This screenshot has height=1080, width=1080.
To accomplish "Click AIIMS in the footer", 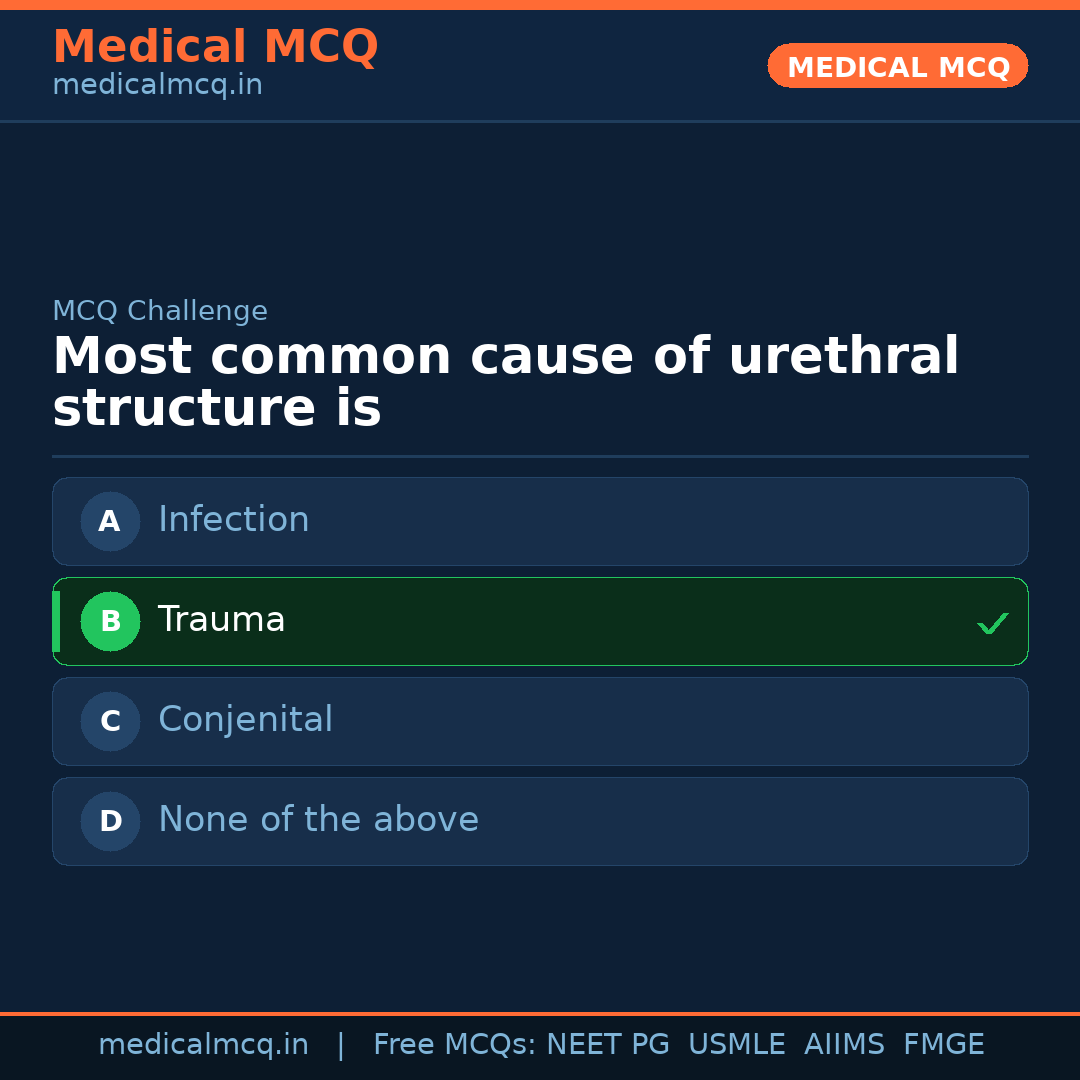I will [844, 1045].
